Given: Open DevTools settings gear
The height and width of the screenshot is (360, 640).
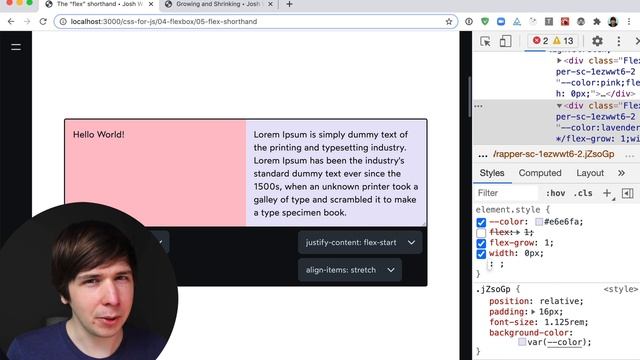Looking at the screenshot, I should coord(597,41).
